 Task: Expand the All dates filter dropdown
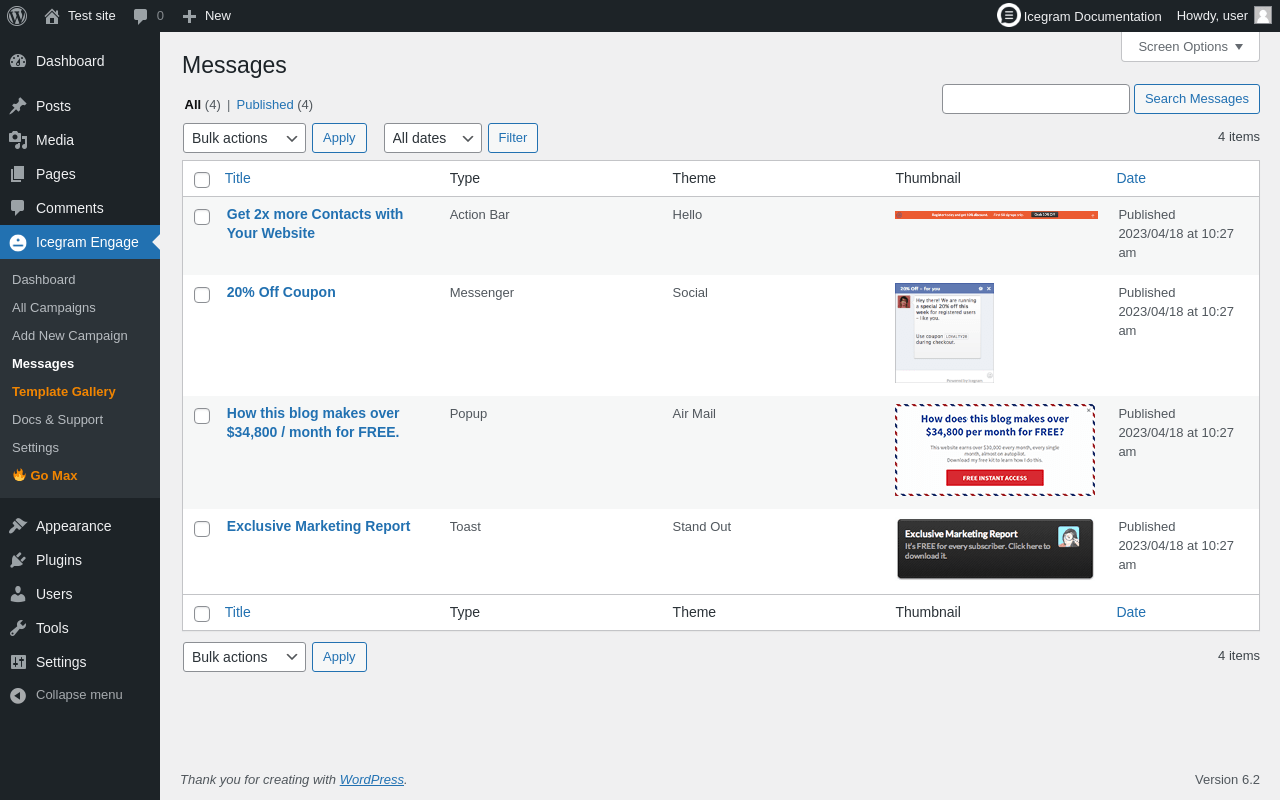[432, 138]
